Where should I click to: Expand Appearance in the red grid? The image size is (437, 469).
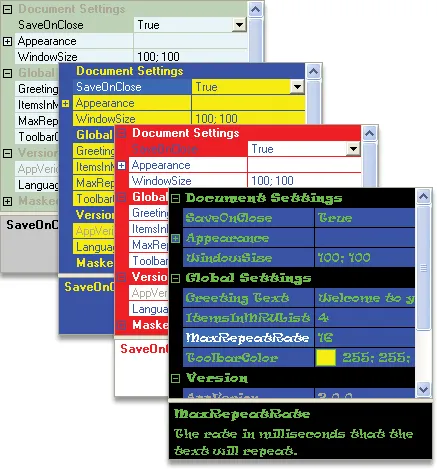[122, 165]
